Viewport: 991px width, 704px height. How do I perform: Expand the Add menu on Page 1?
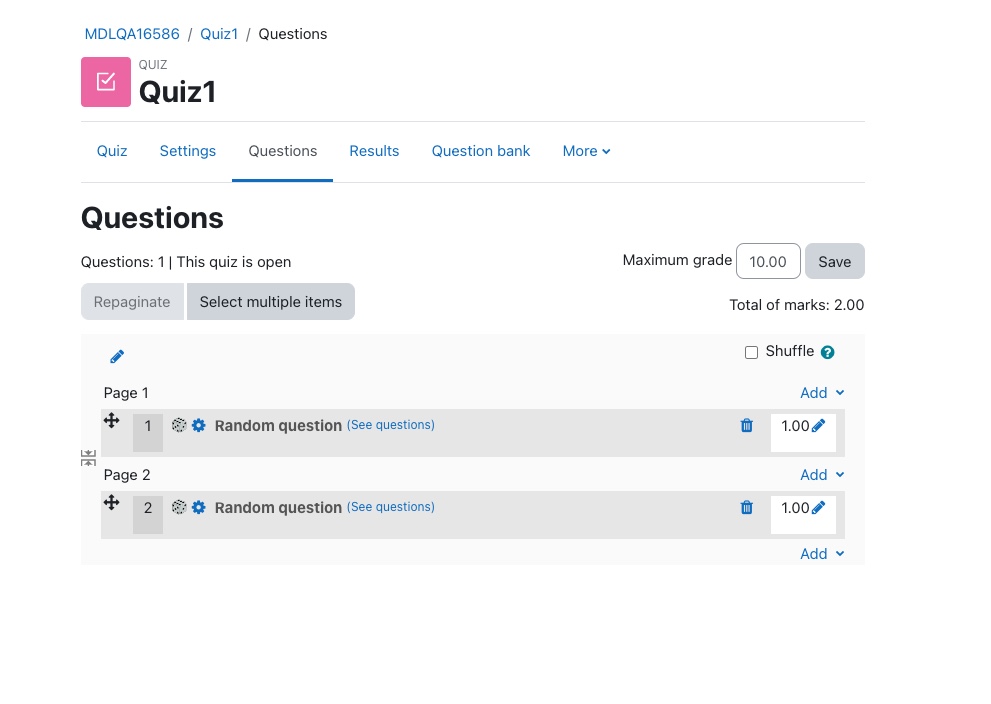pos(822,393)
